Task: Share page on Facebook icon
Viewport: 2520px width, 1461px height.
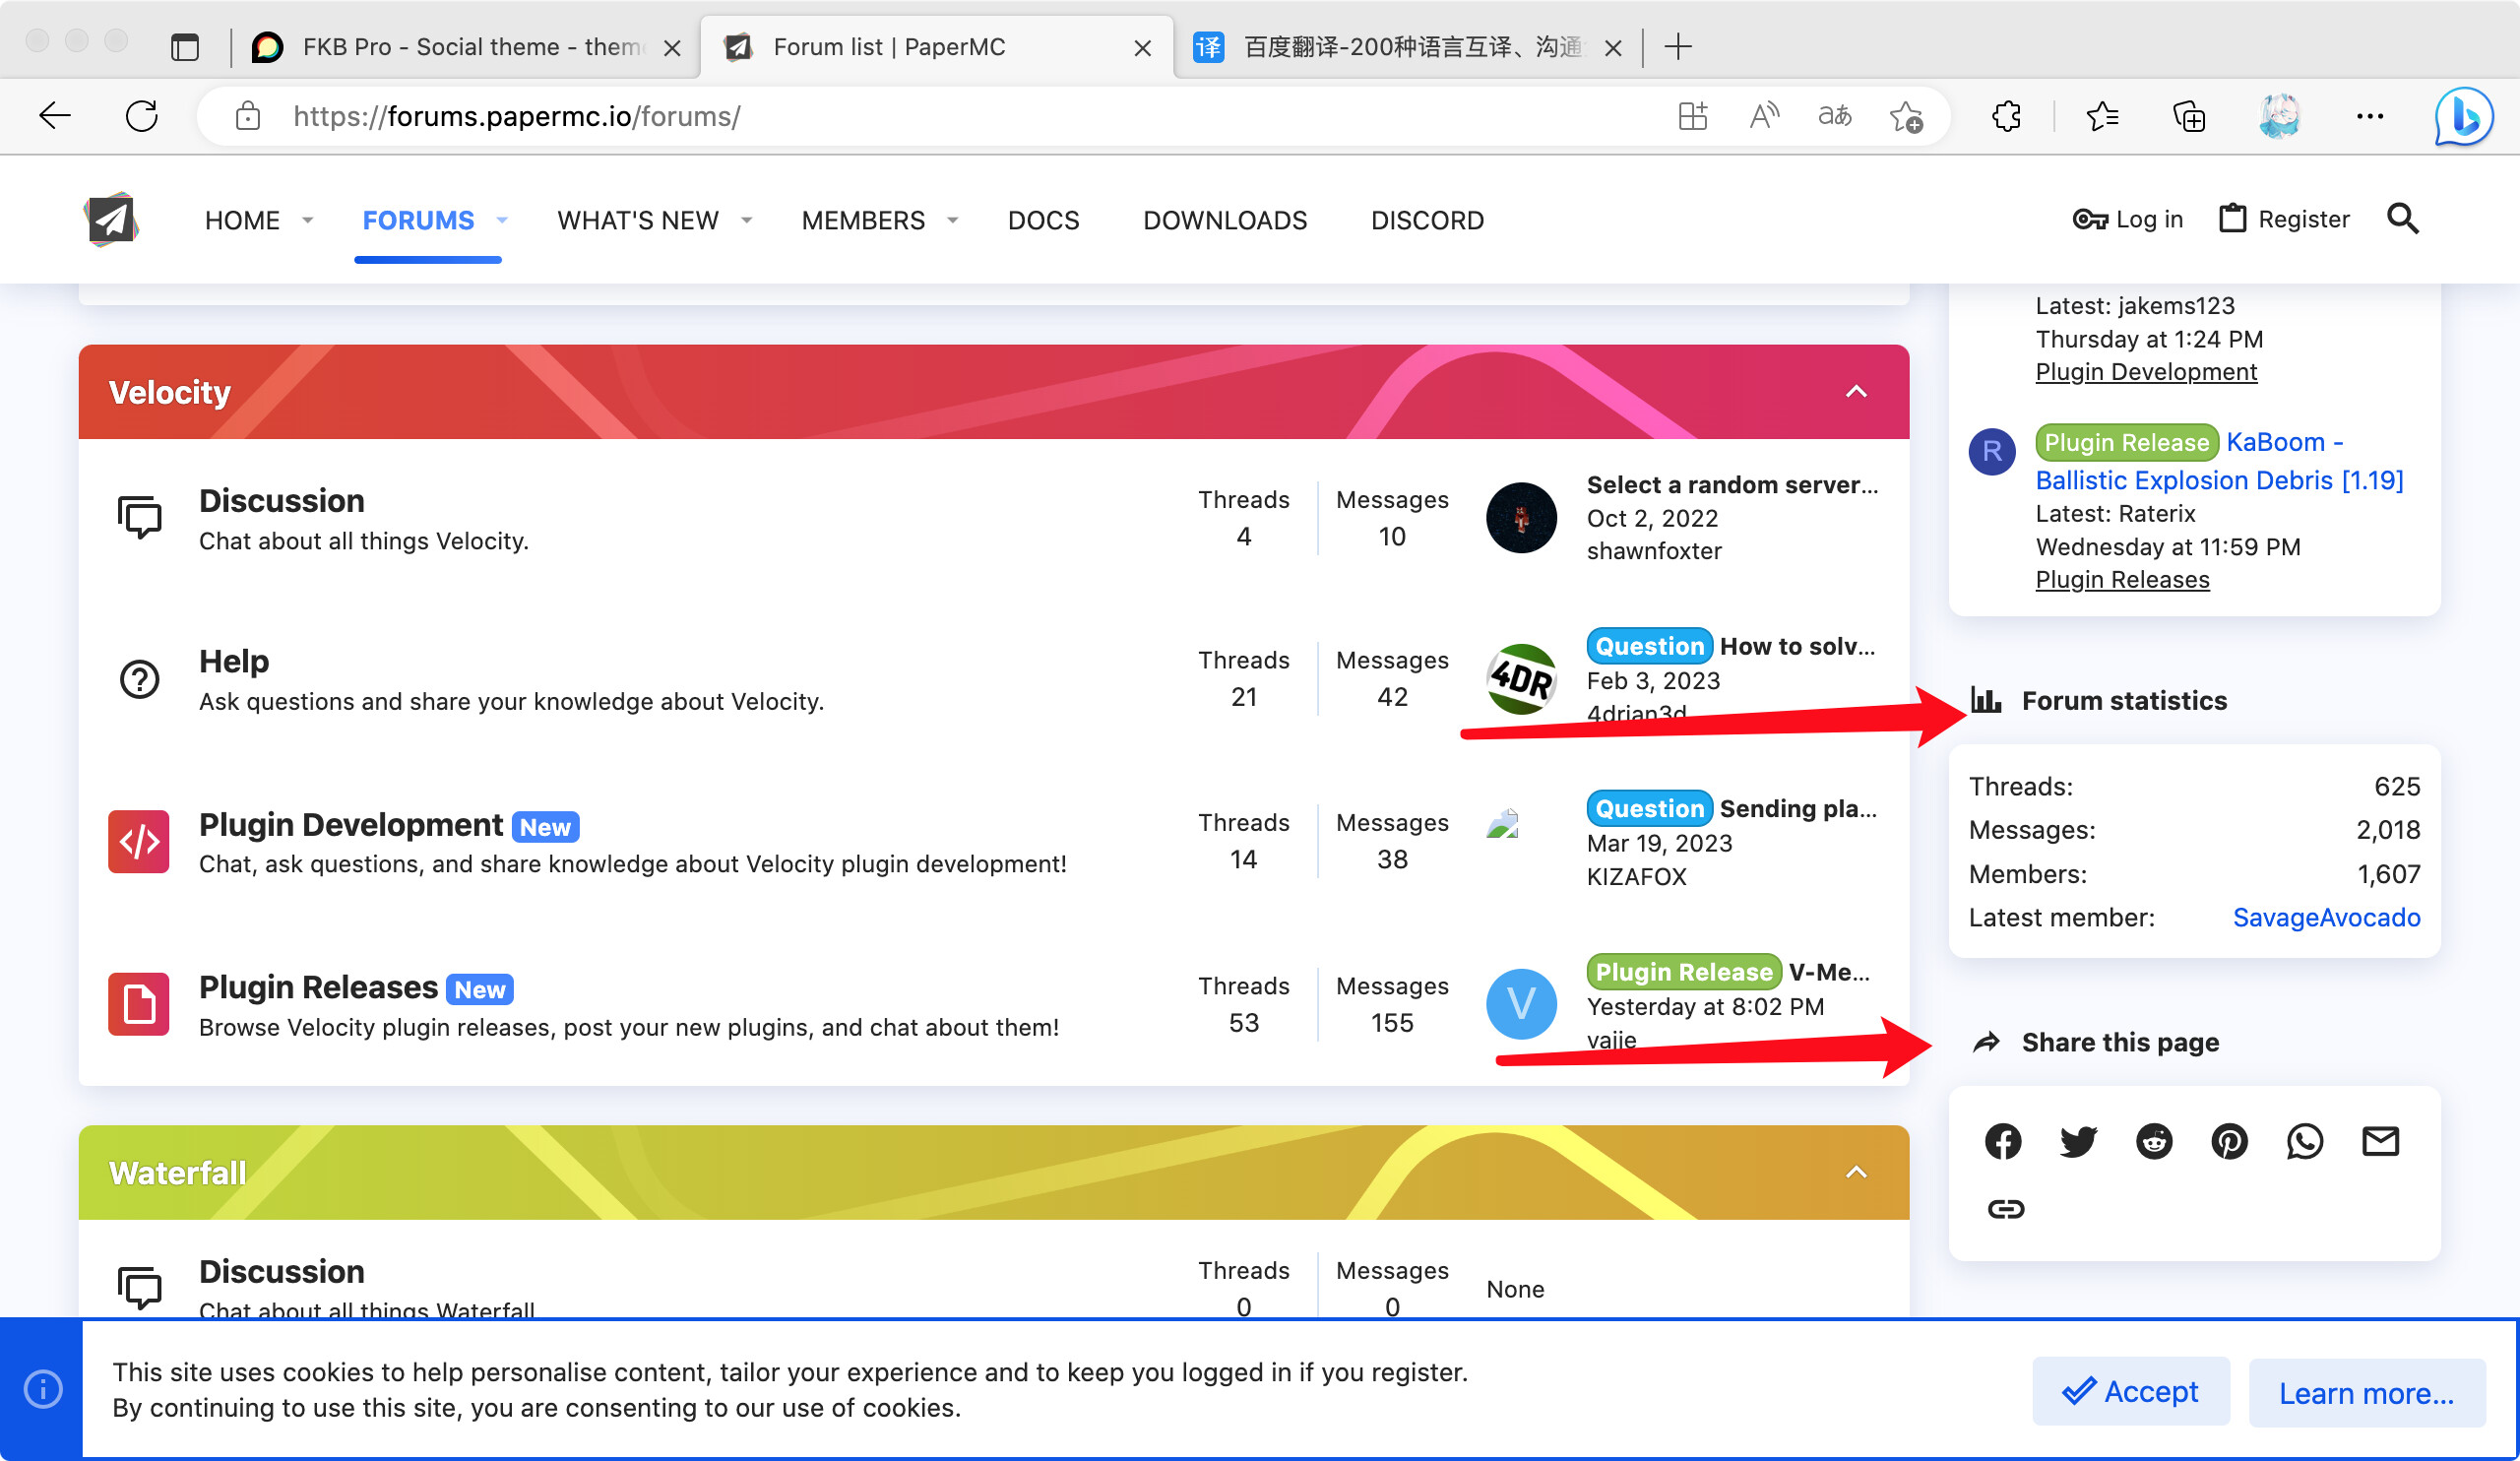Action: tap(2003, 1141)
